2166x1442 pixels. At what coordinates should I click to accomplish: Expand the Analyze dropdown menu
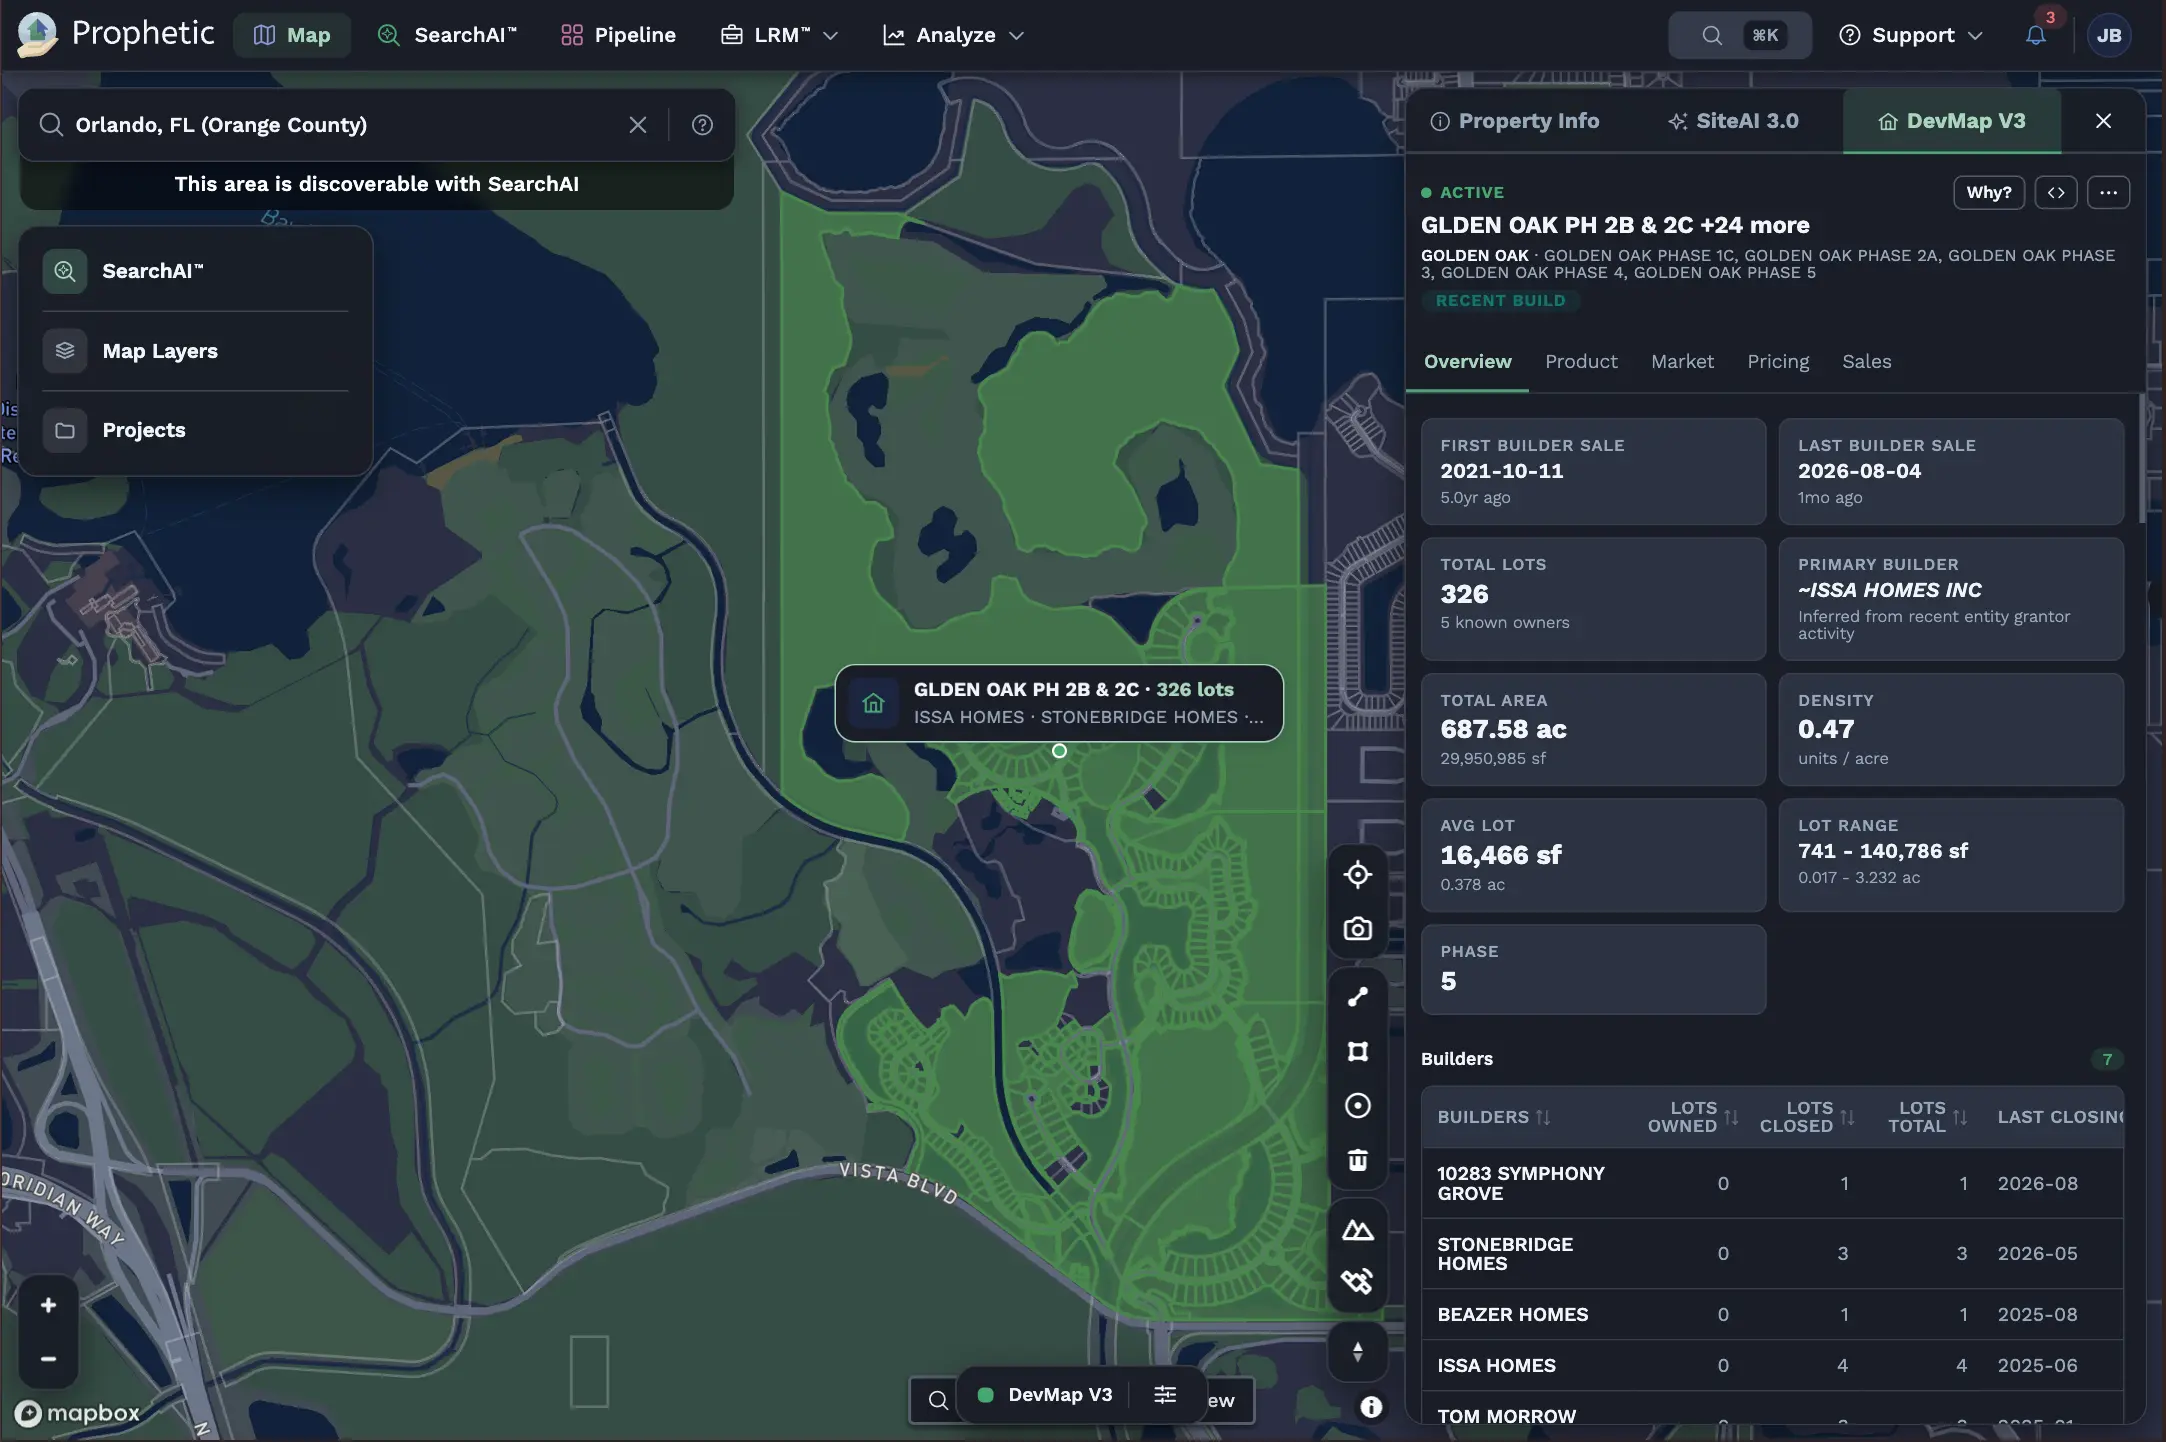[954, 35]
